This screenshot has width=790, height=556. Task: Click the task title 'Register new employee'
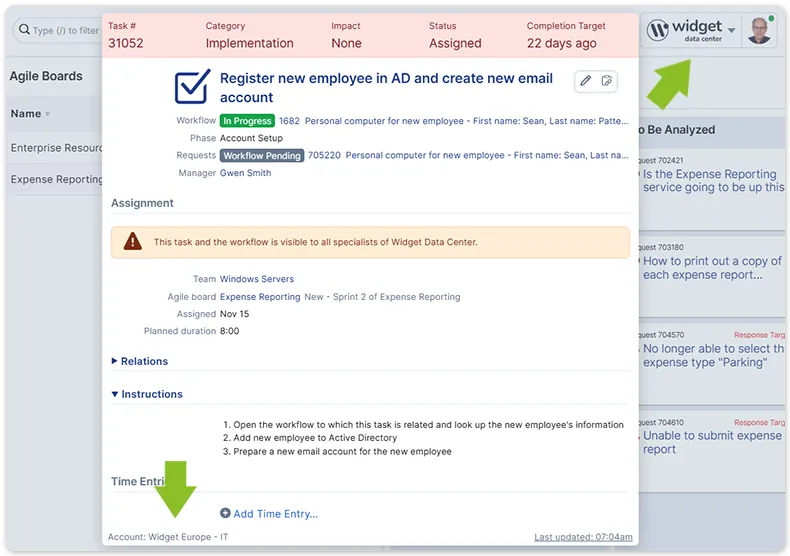[x=386, y=88]
